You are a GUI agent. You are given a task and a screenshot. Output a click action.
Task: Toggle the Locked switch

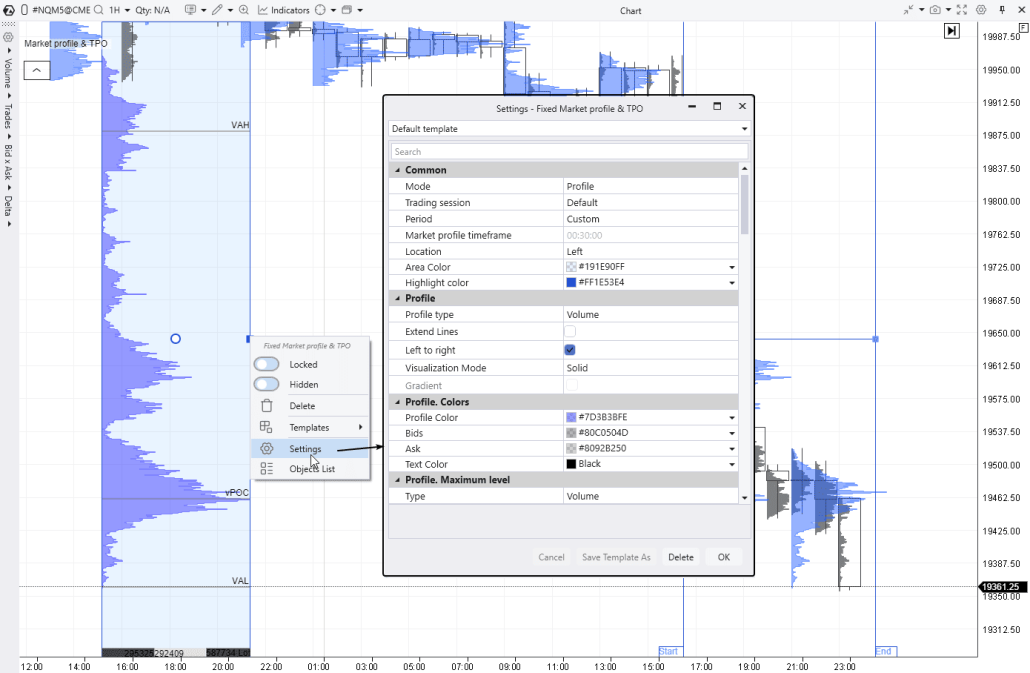[x=266, y=365]
